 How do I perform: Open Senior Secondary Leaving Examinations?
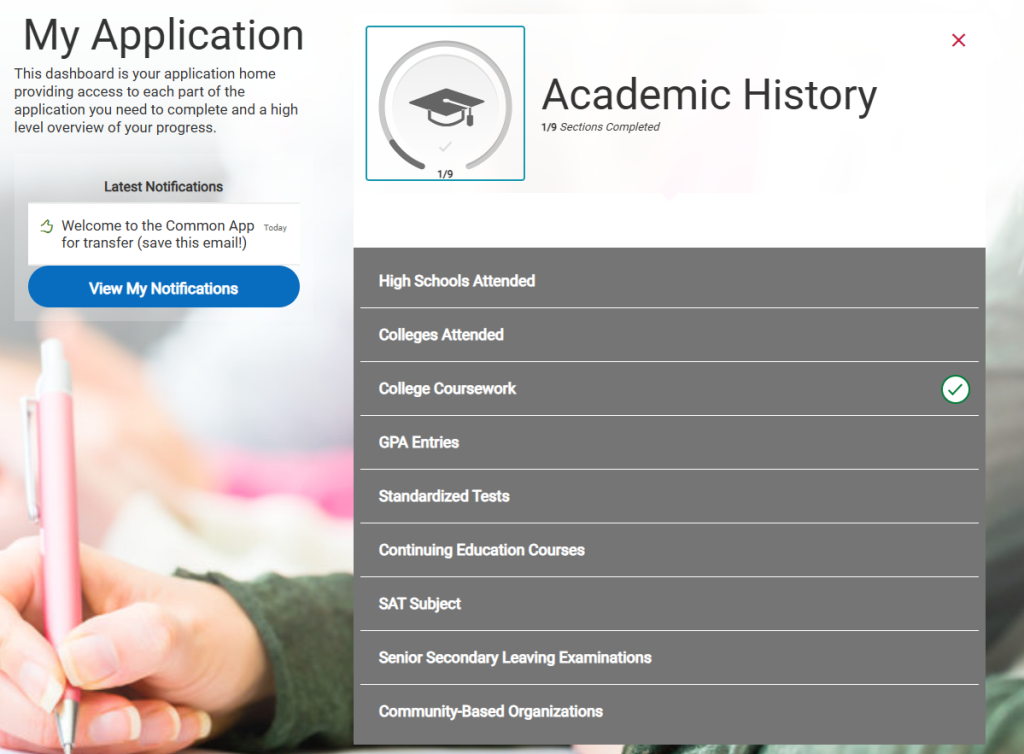515,659
